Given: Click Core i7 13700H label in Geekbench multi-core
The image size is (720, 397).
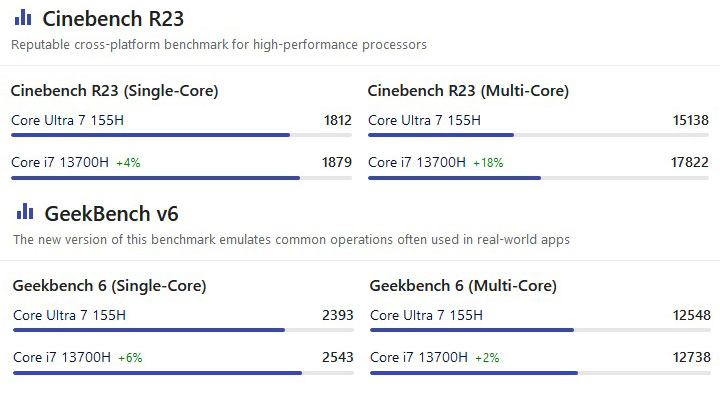Looking at the screenshot, I should (419, 357).
